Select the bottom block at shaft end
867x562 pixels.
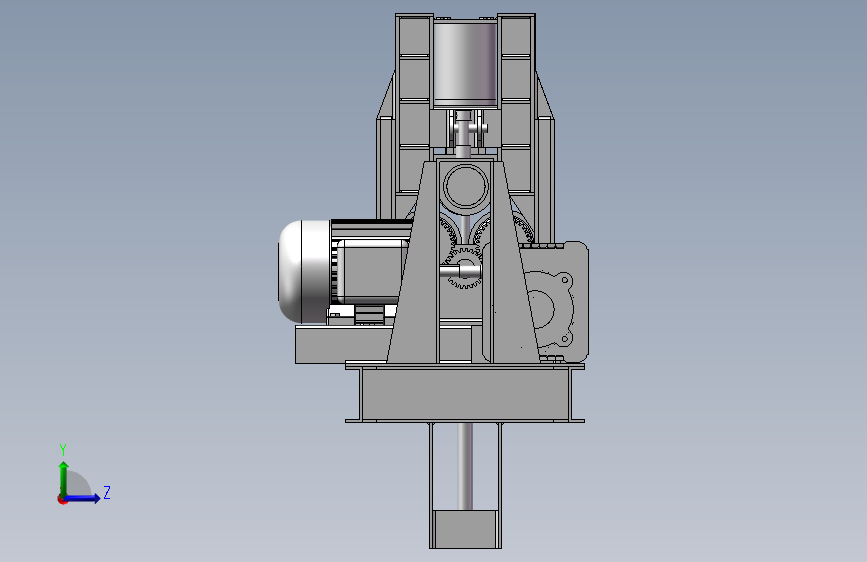click(x=465, y=529)
